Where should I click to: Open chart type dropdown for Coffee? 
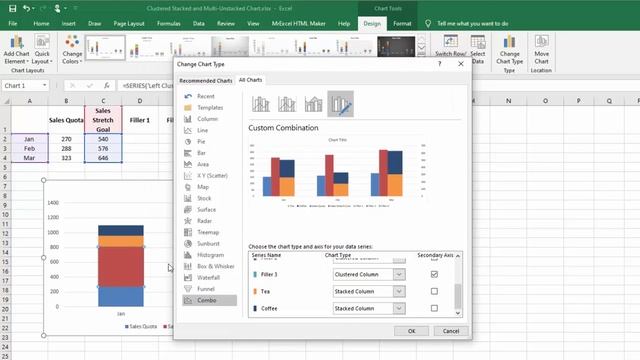[x=399, y=309]
